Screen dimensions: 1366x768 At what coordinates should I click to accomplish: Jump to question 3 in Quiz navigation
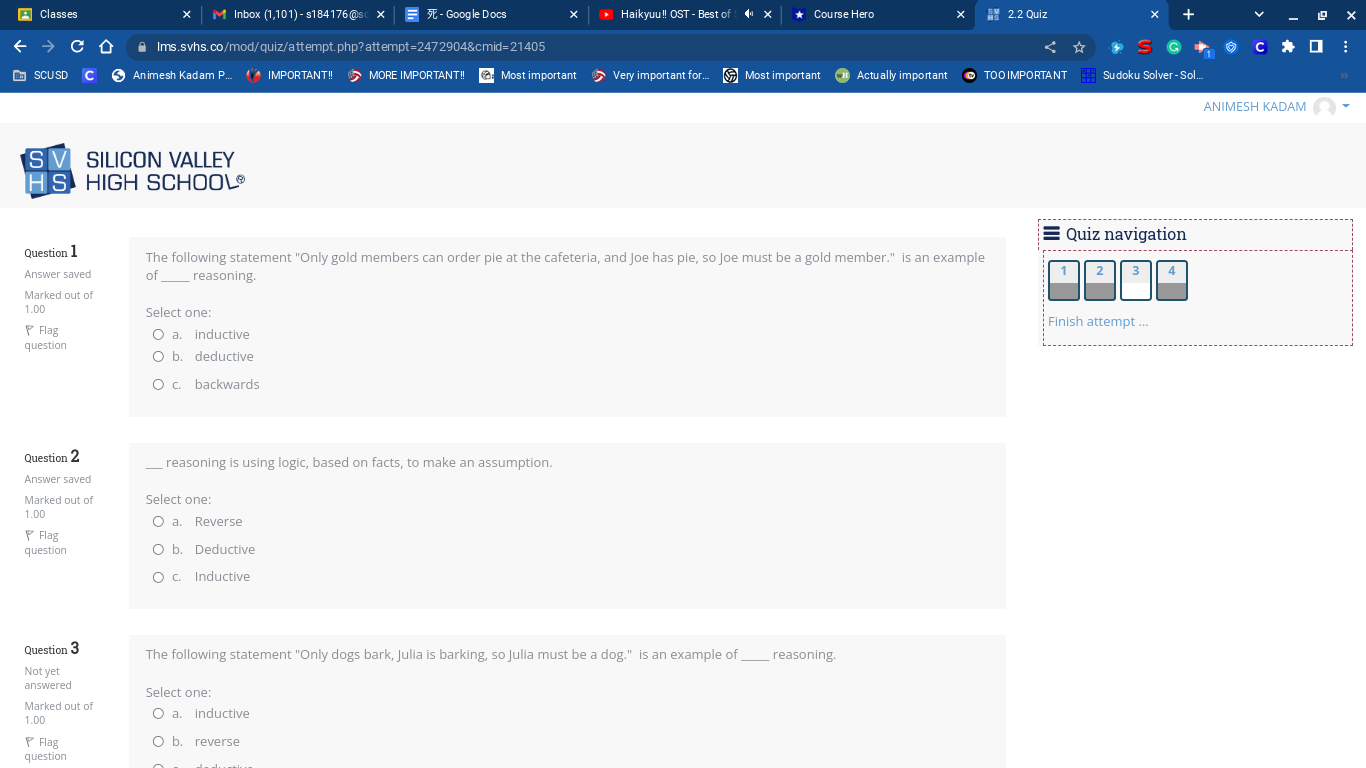tap(1136, 281)
